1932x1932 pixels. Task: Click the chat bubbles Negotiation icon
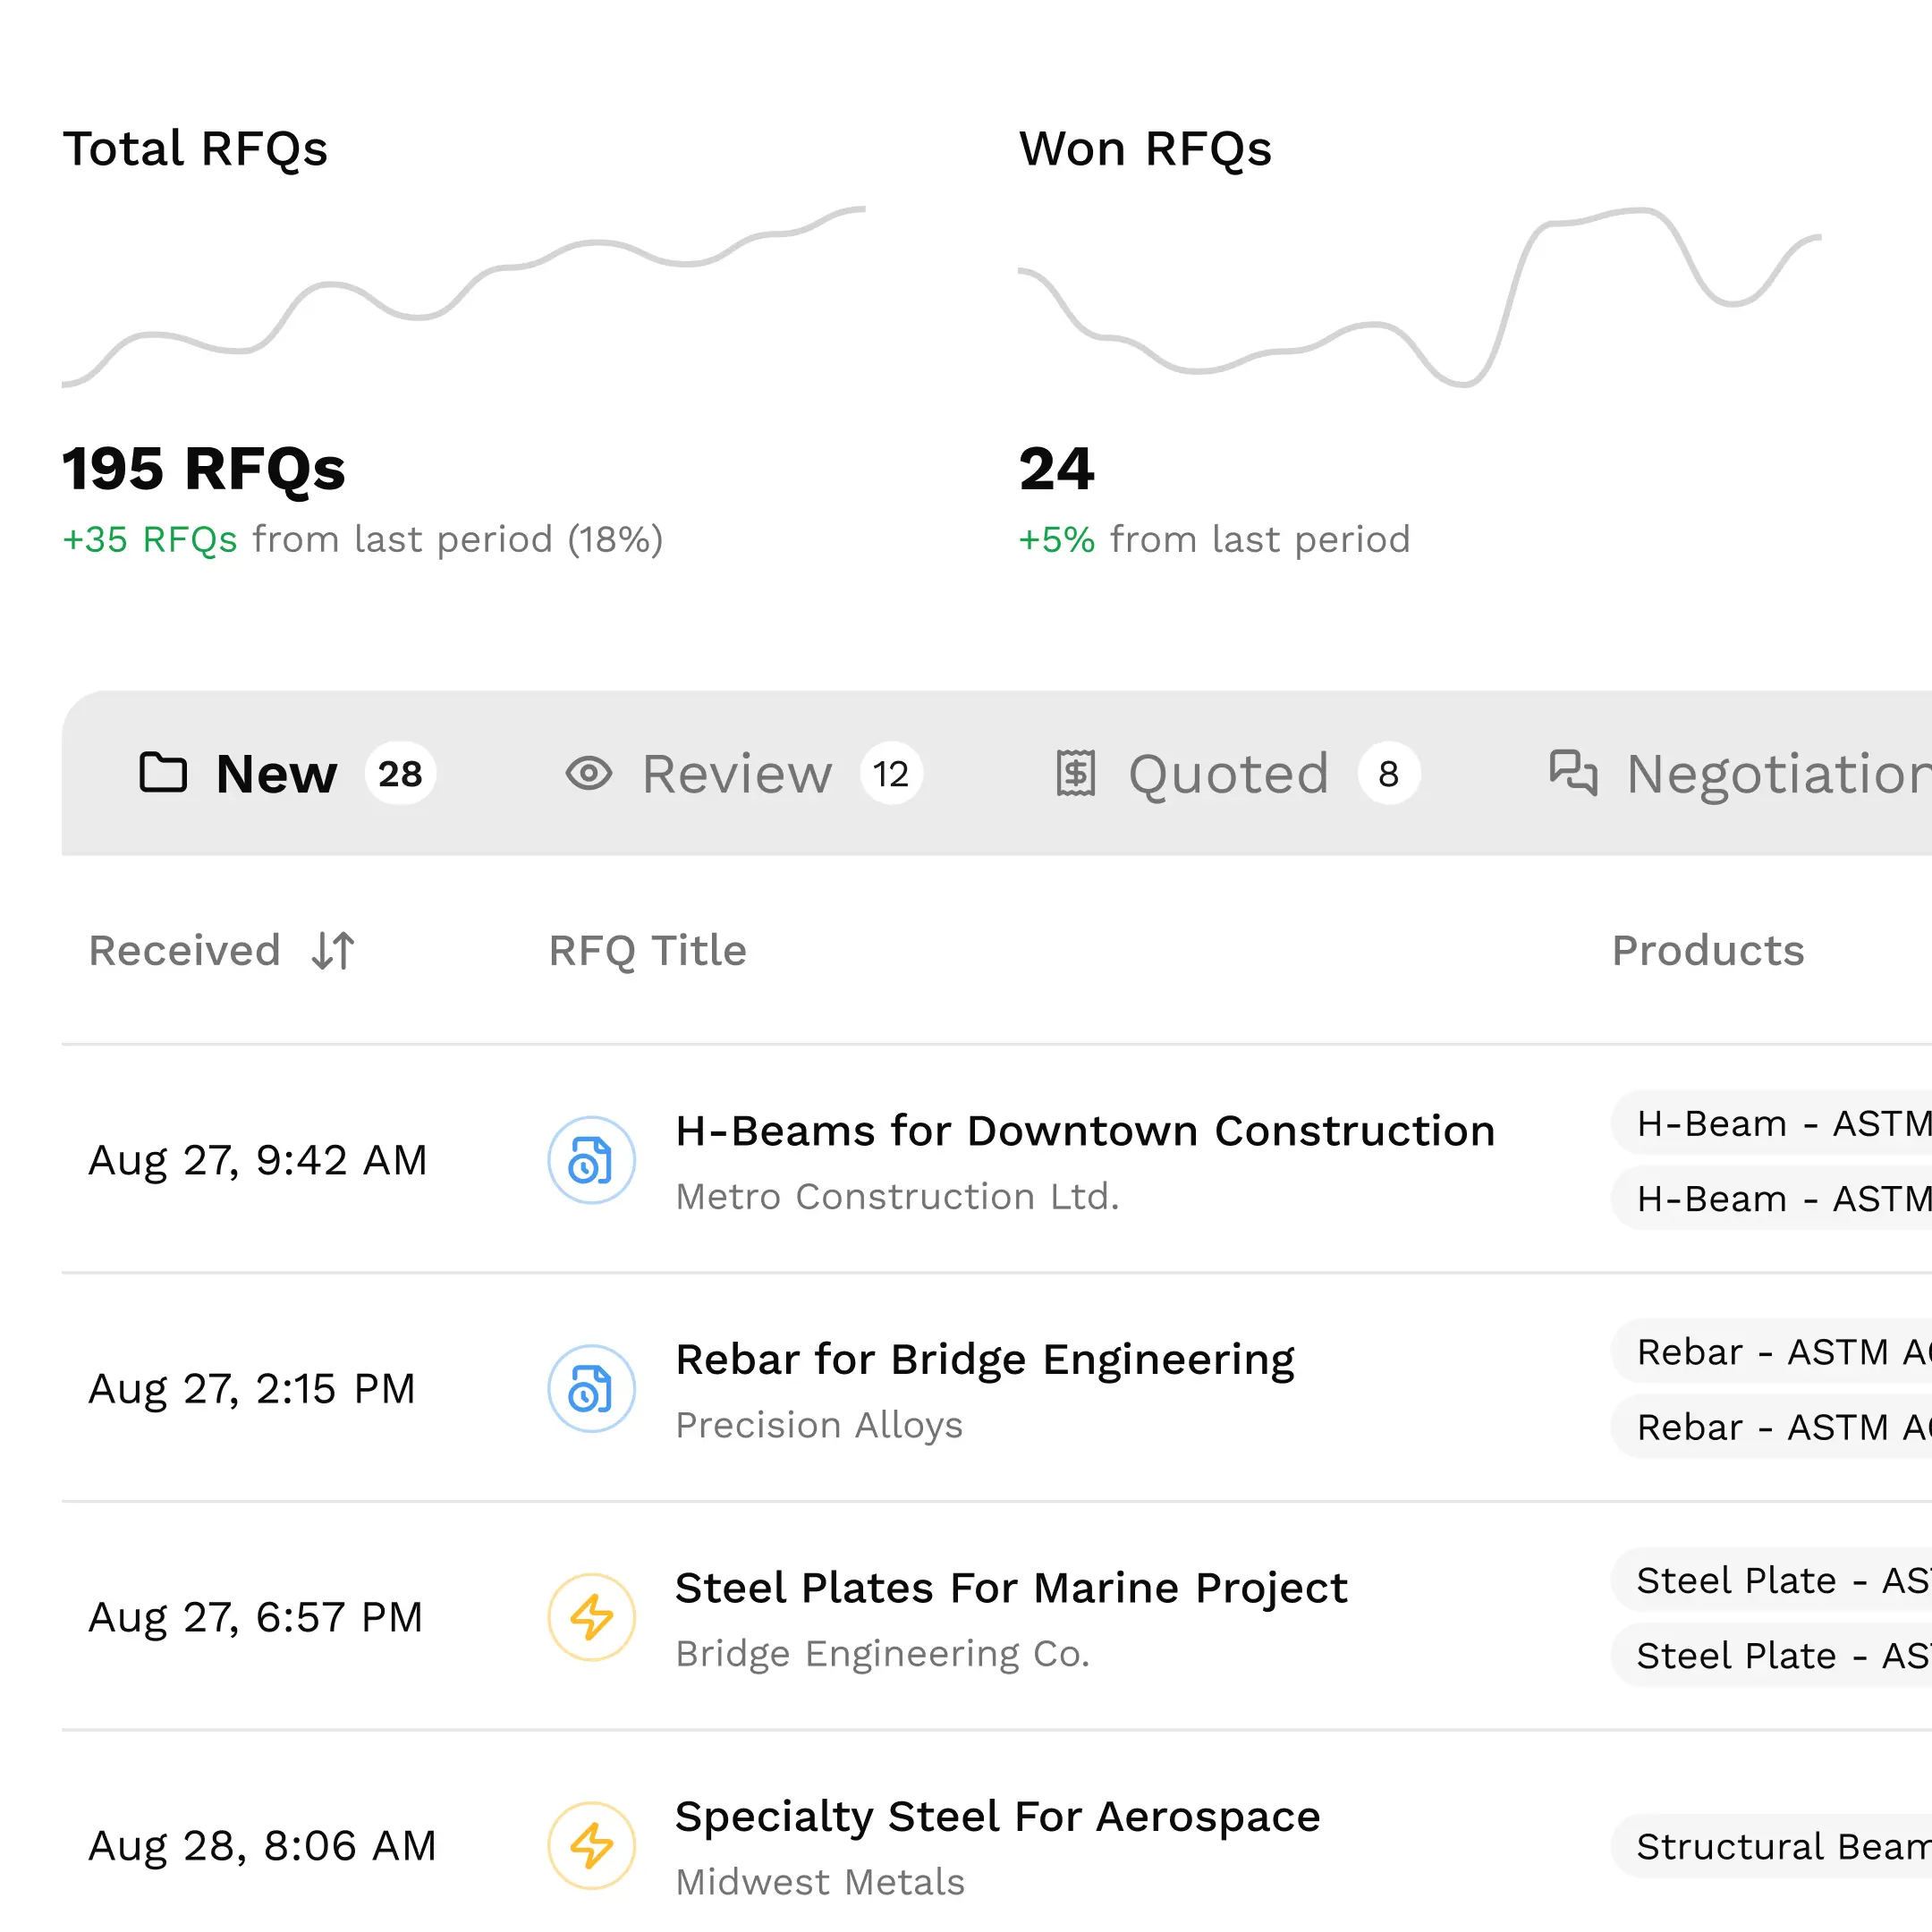click(x=1573, y=773)
